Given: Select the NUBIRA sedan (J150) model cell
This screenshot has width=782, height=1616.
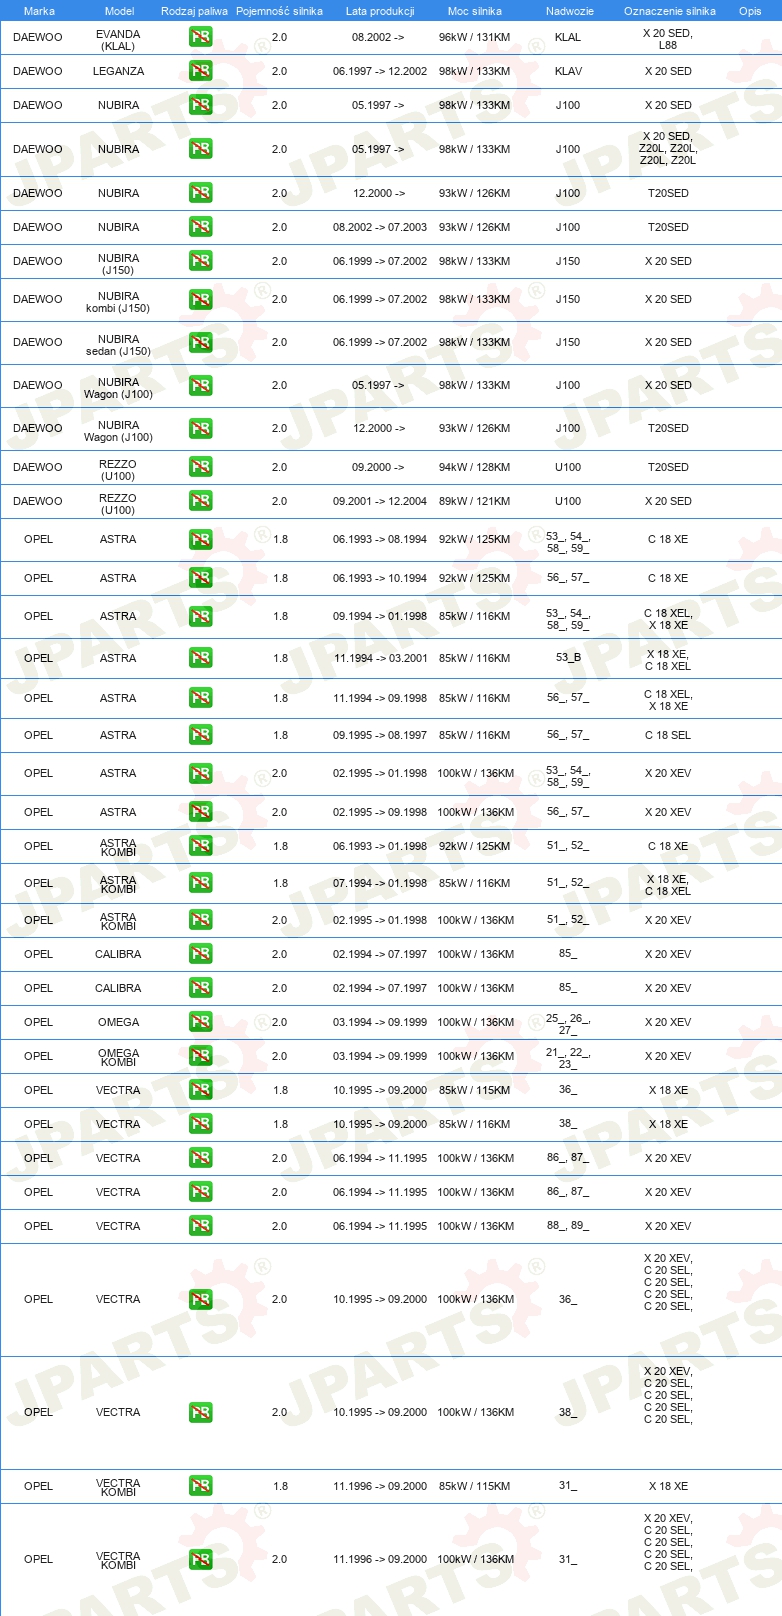Looking at the screenshot, I should tap(118, 345).
